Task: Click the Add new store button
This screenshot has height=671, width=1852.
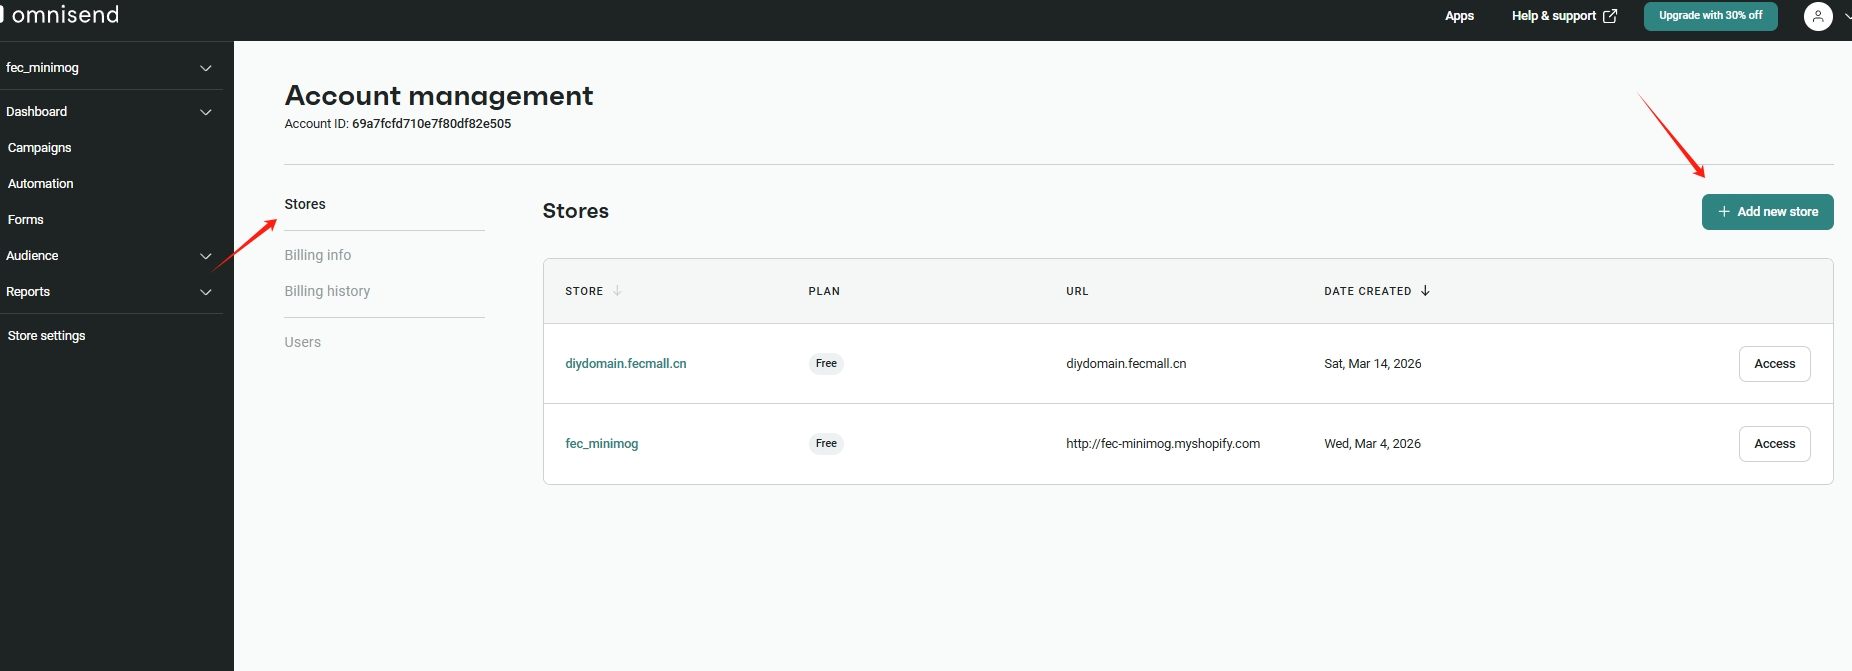Action: [1767, 212]
